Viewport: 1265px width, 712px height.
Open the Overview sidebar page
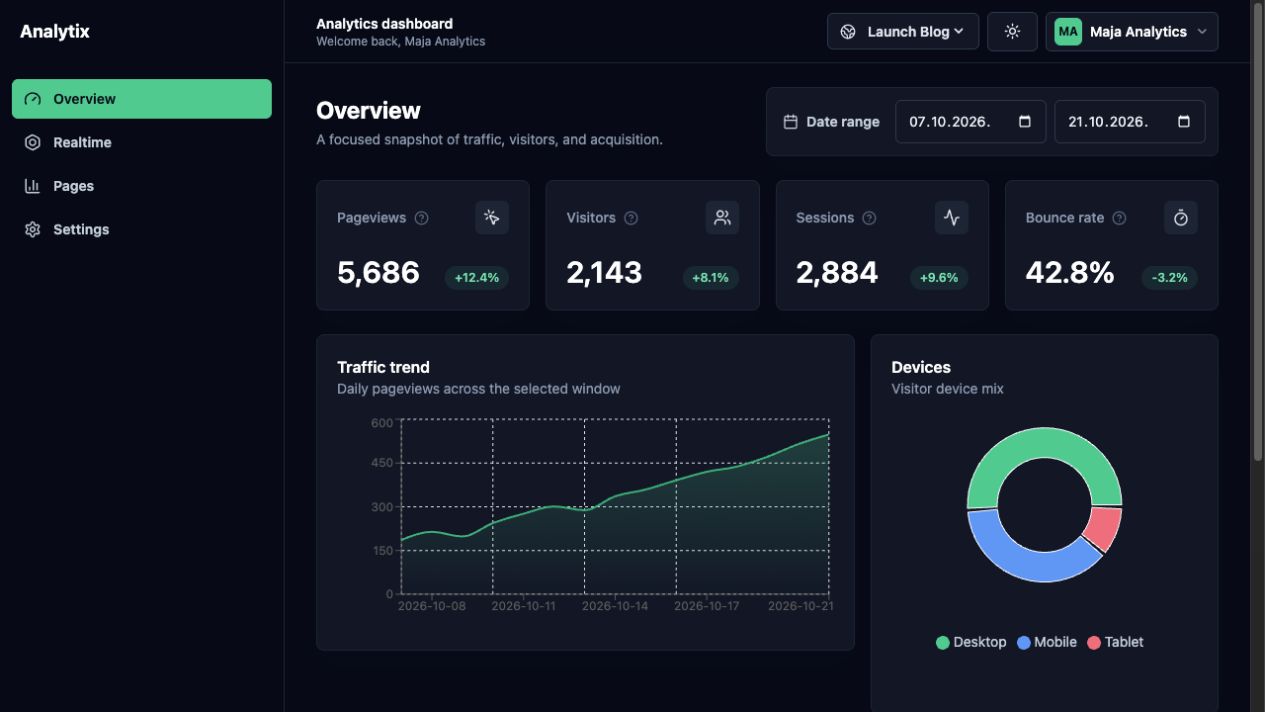pyautogui.click(x=142, y=99)
